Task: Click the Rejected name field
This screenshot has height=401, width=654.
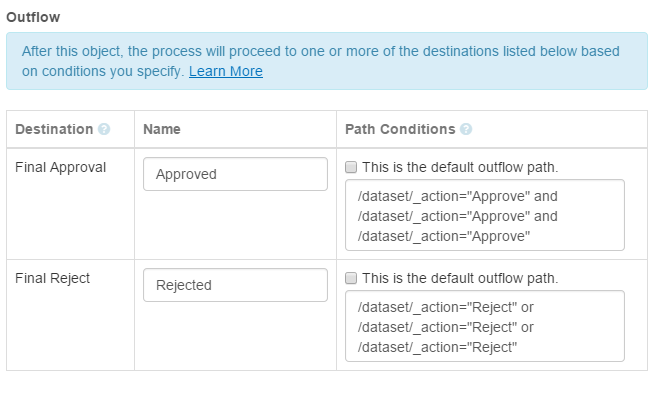Action: tap(235, 285)
